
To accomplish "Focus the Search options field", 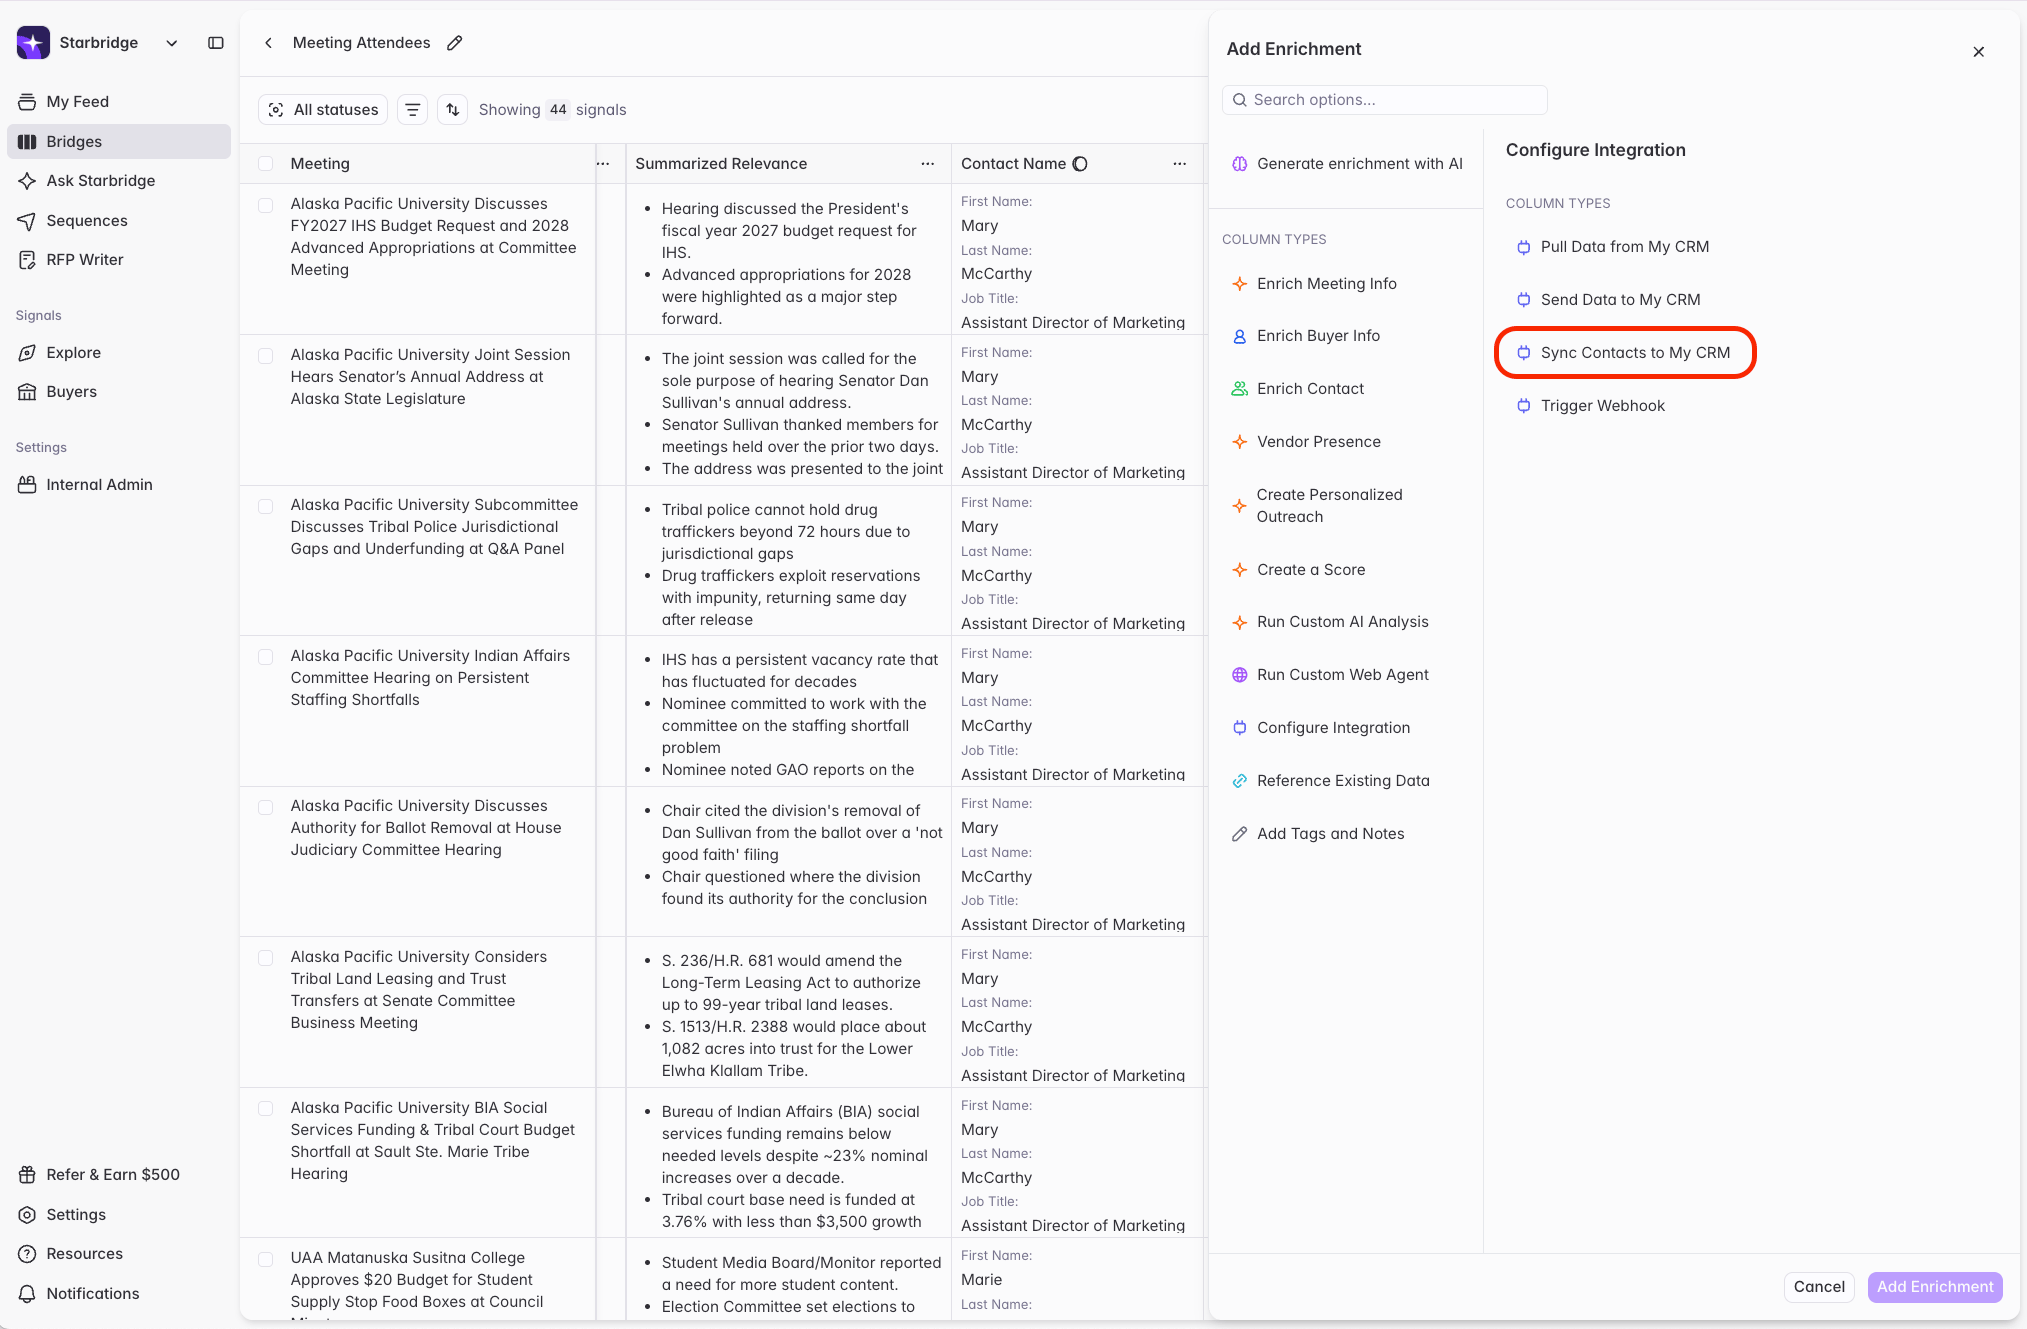I will point(1385,100).
